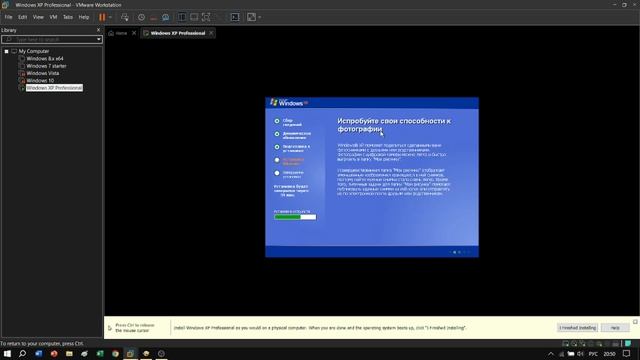This screenshot has height=360, width=640.
Task: Close the Windows XP Professional tab
Action: click(211, 33)
